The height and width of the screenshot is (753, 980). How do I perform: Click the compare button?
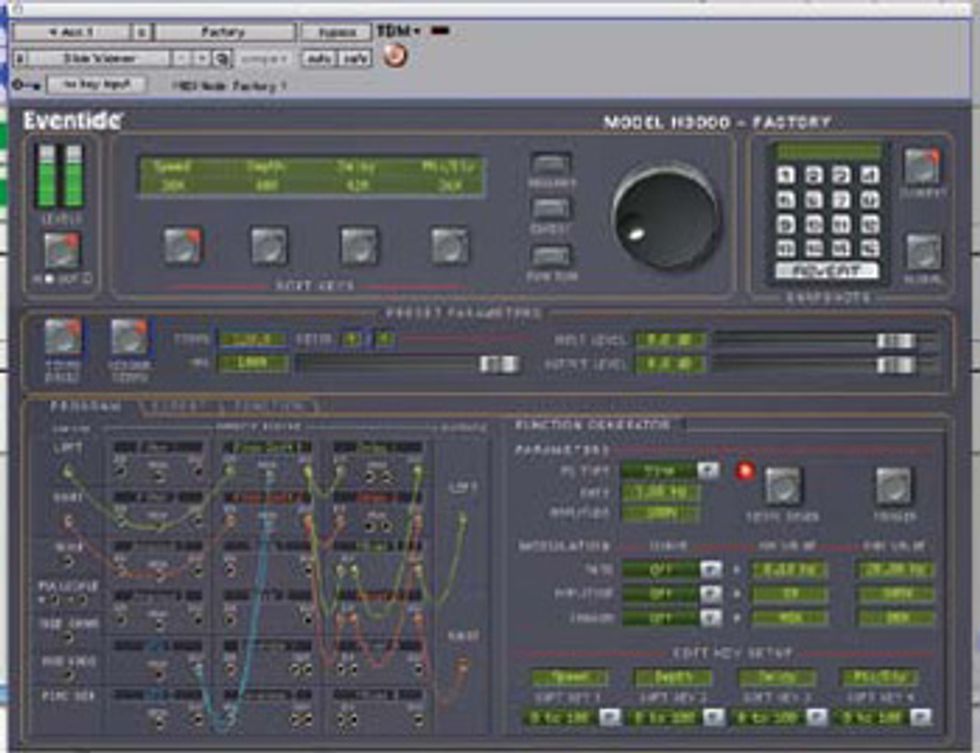(265, 59)
